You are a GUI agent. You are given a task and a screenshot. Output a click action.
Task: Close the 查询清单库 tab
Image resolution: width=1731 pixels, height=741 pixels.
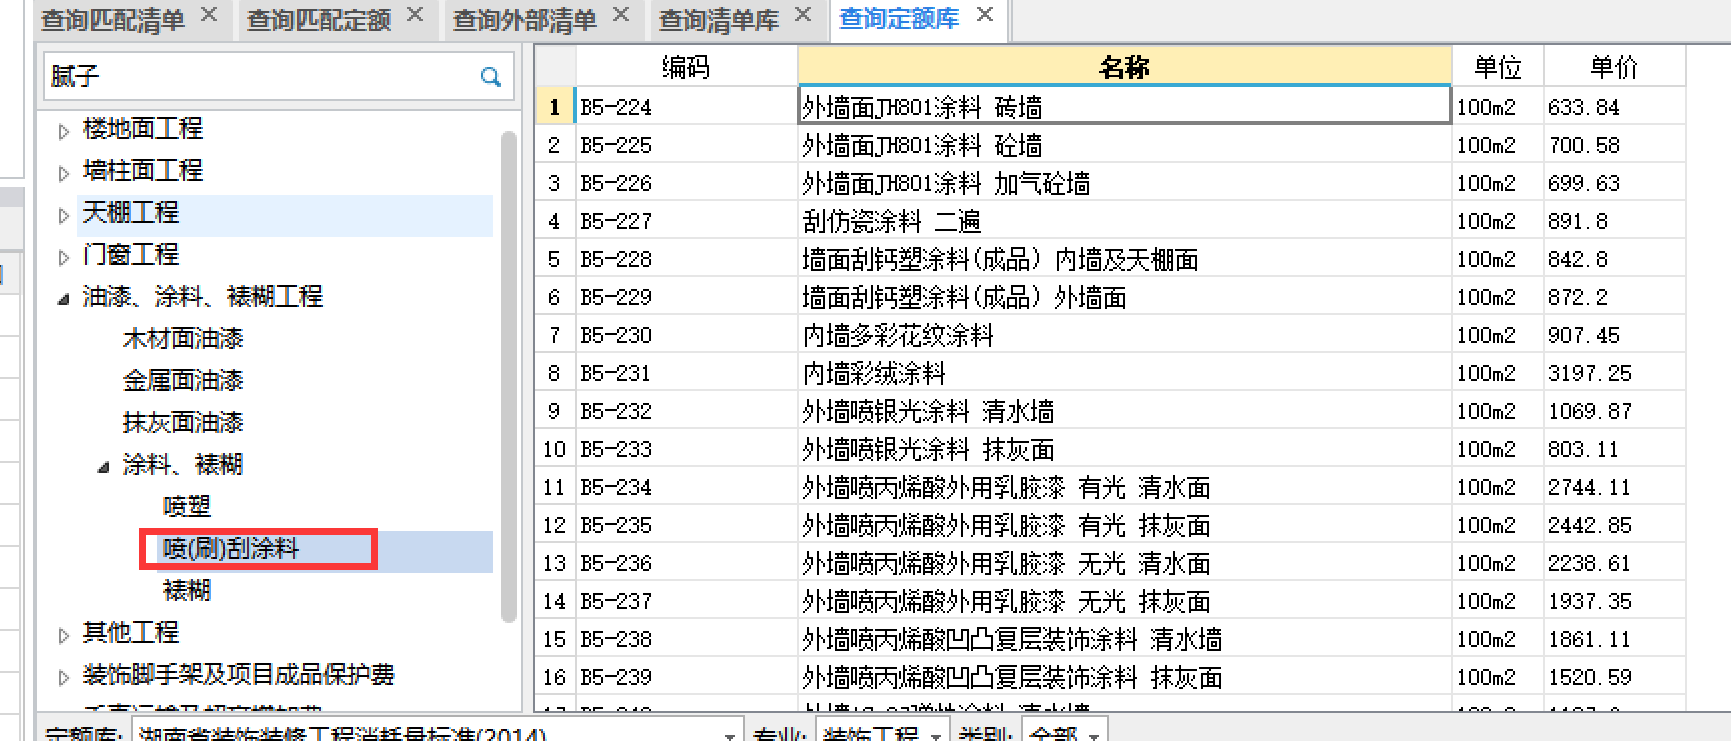point(803,15)
